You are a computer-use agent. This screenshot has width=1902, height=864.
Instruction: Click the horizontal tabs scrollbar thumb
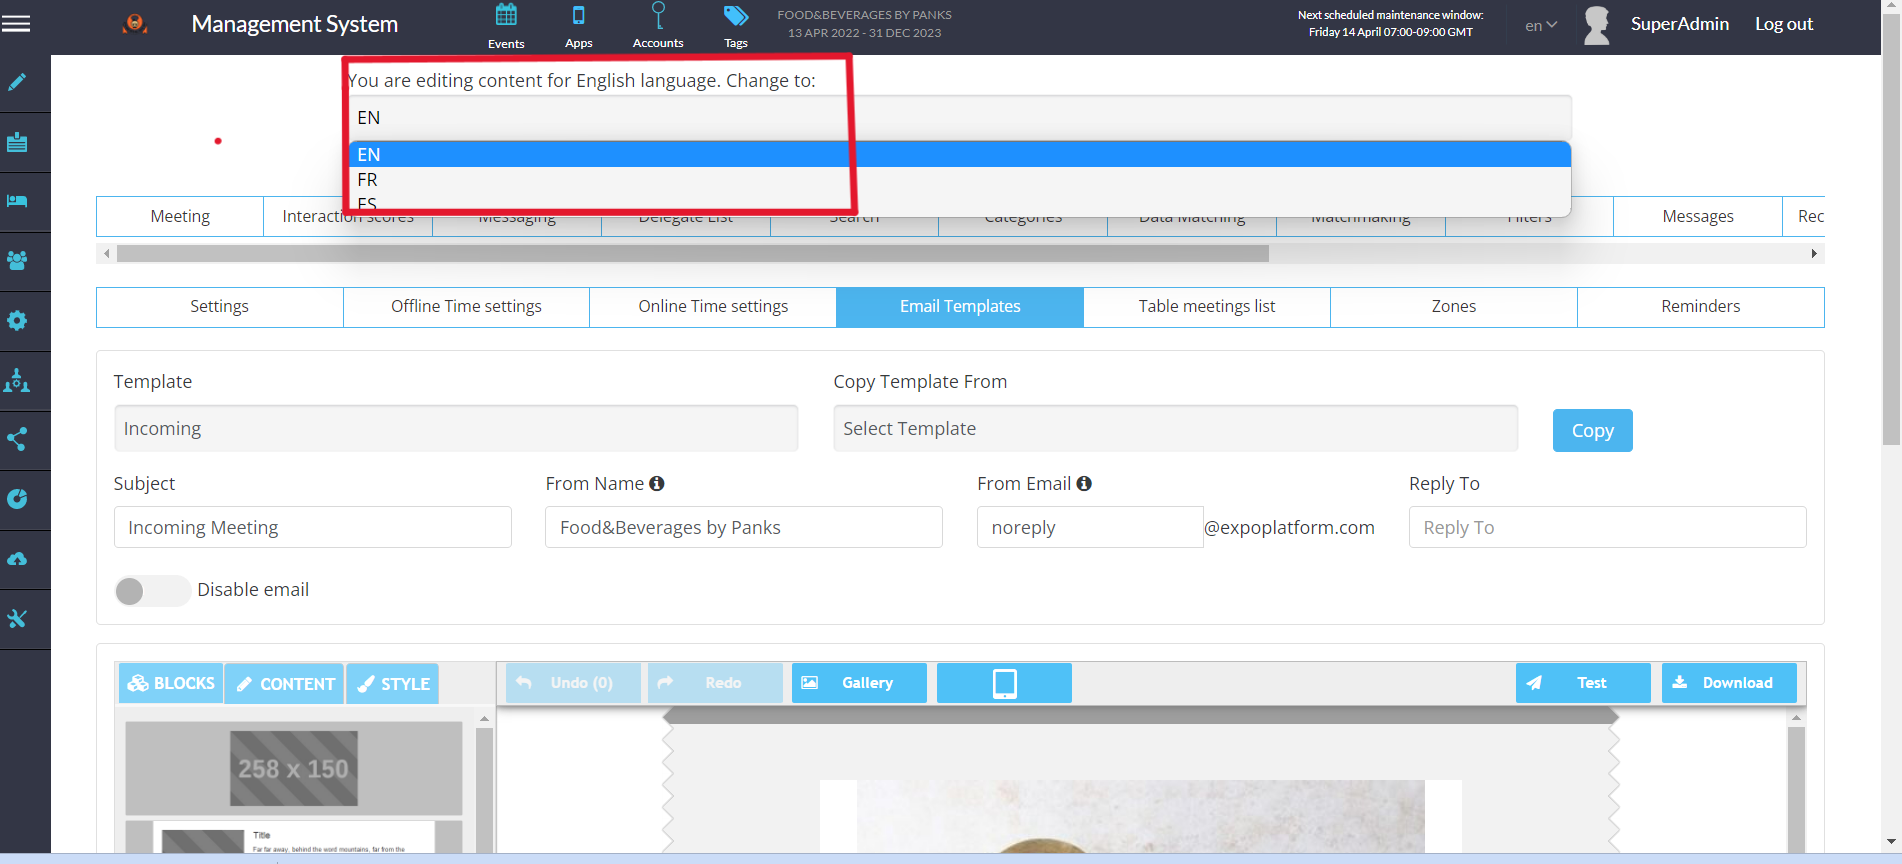693,254
